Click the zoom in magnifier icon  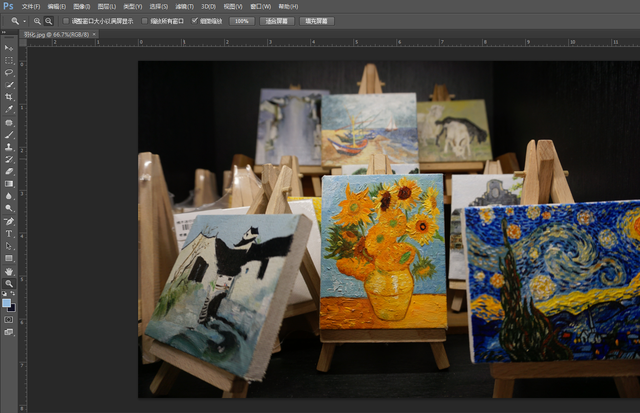(37, 20)
